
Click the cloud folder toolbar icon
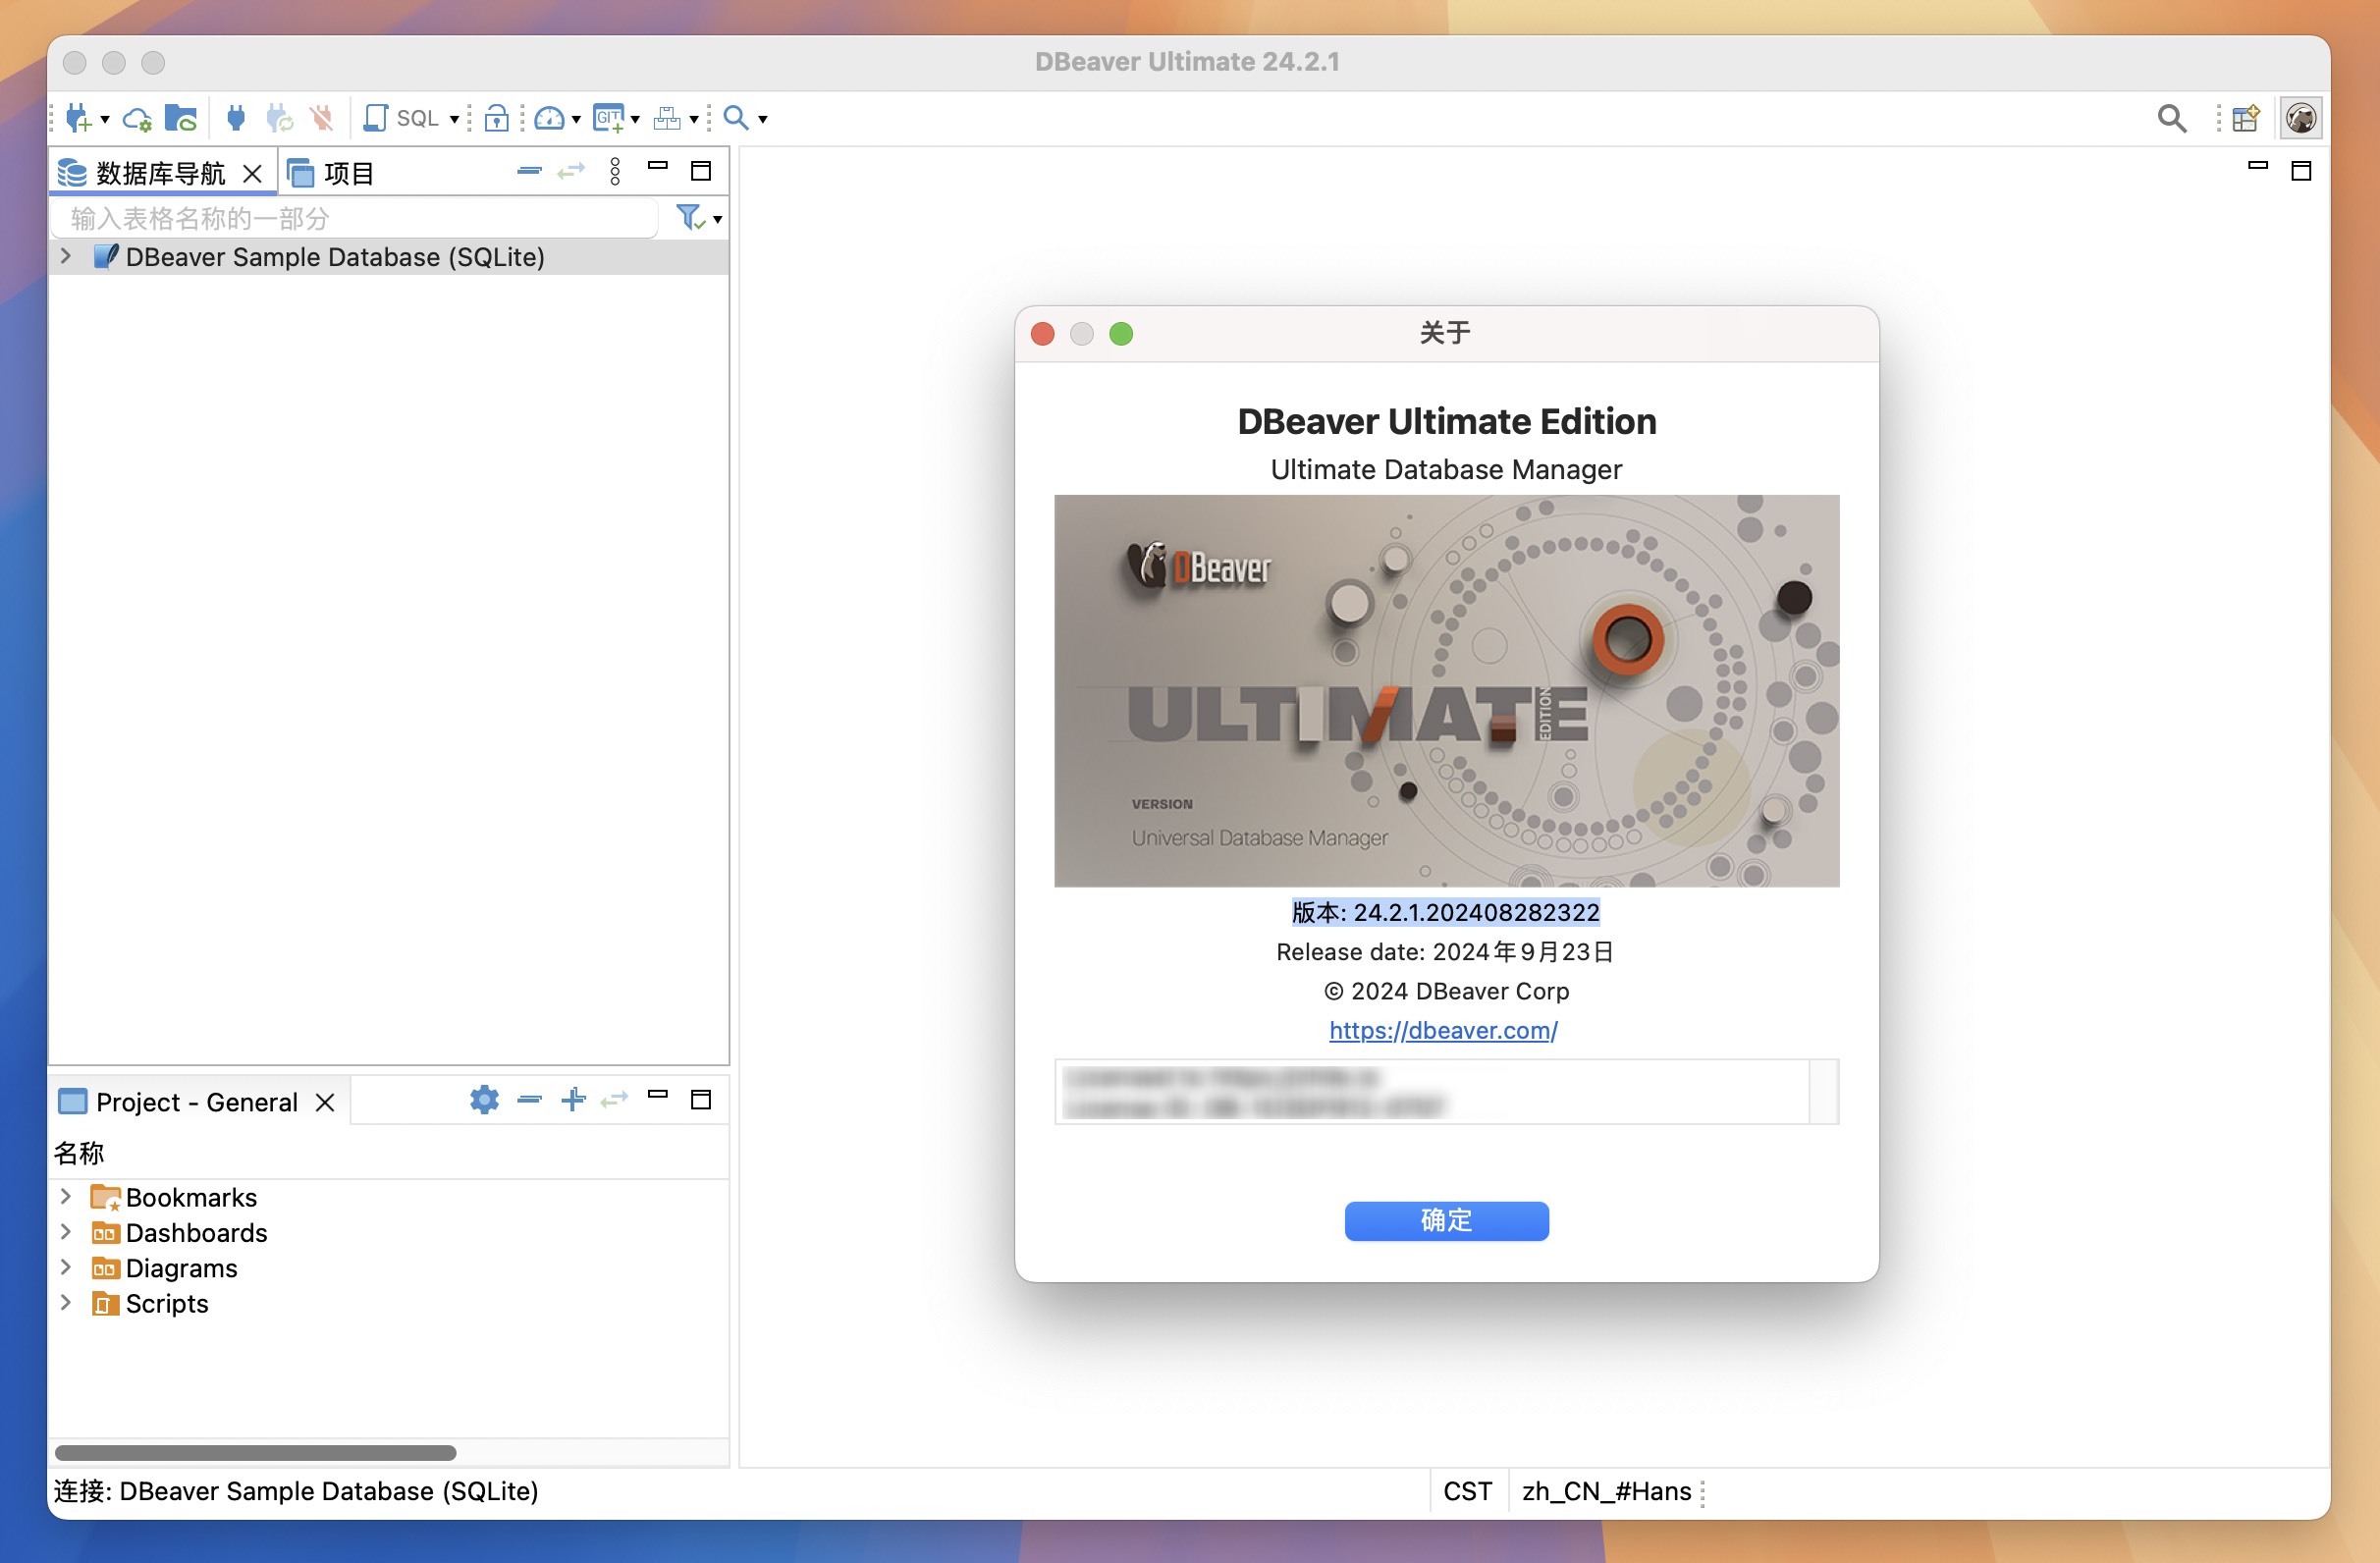181,118
